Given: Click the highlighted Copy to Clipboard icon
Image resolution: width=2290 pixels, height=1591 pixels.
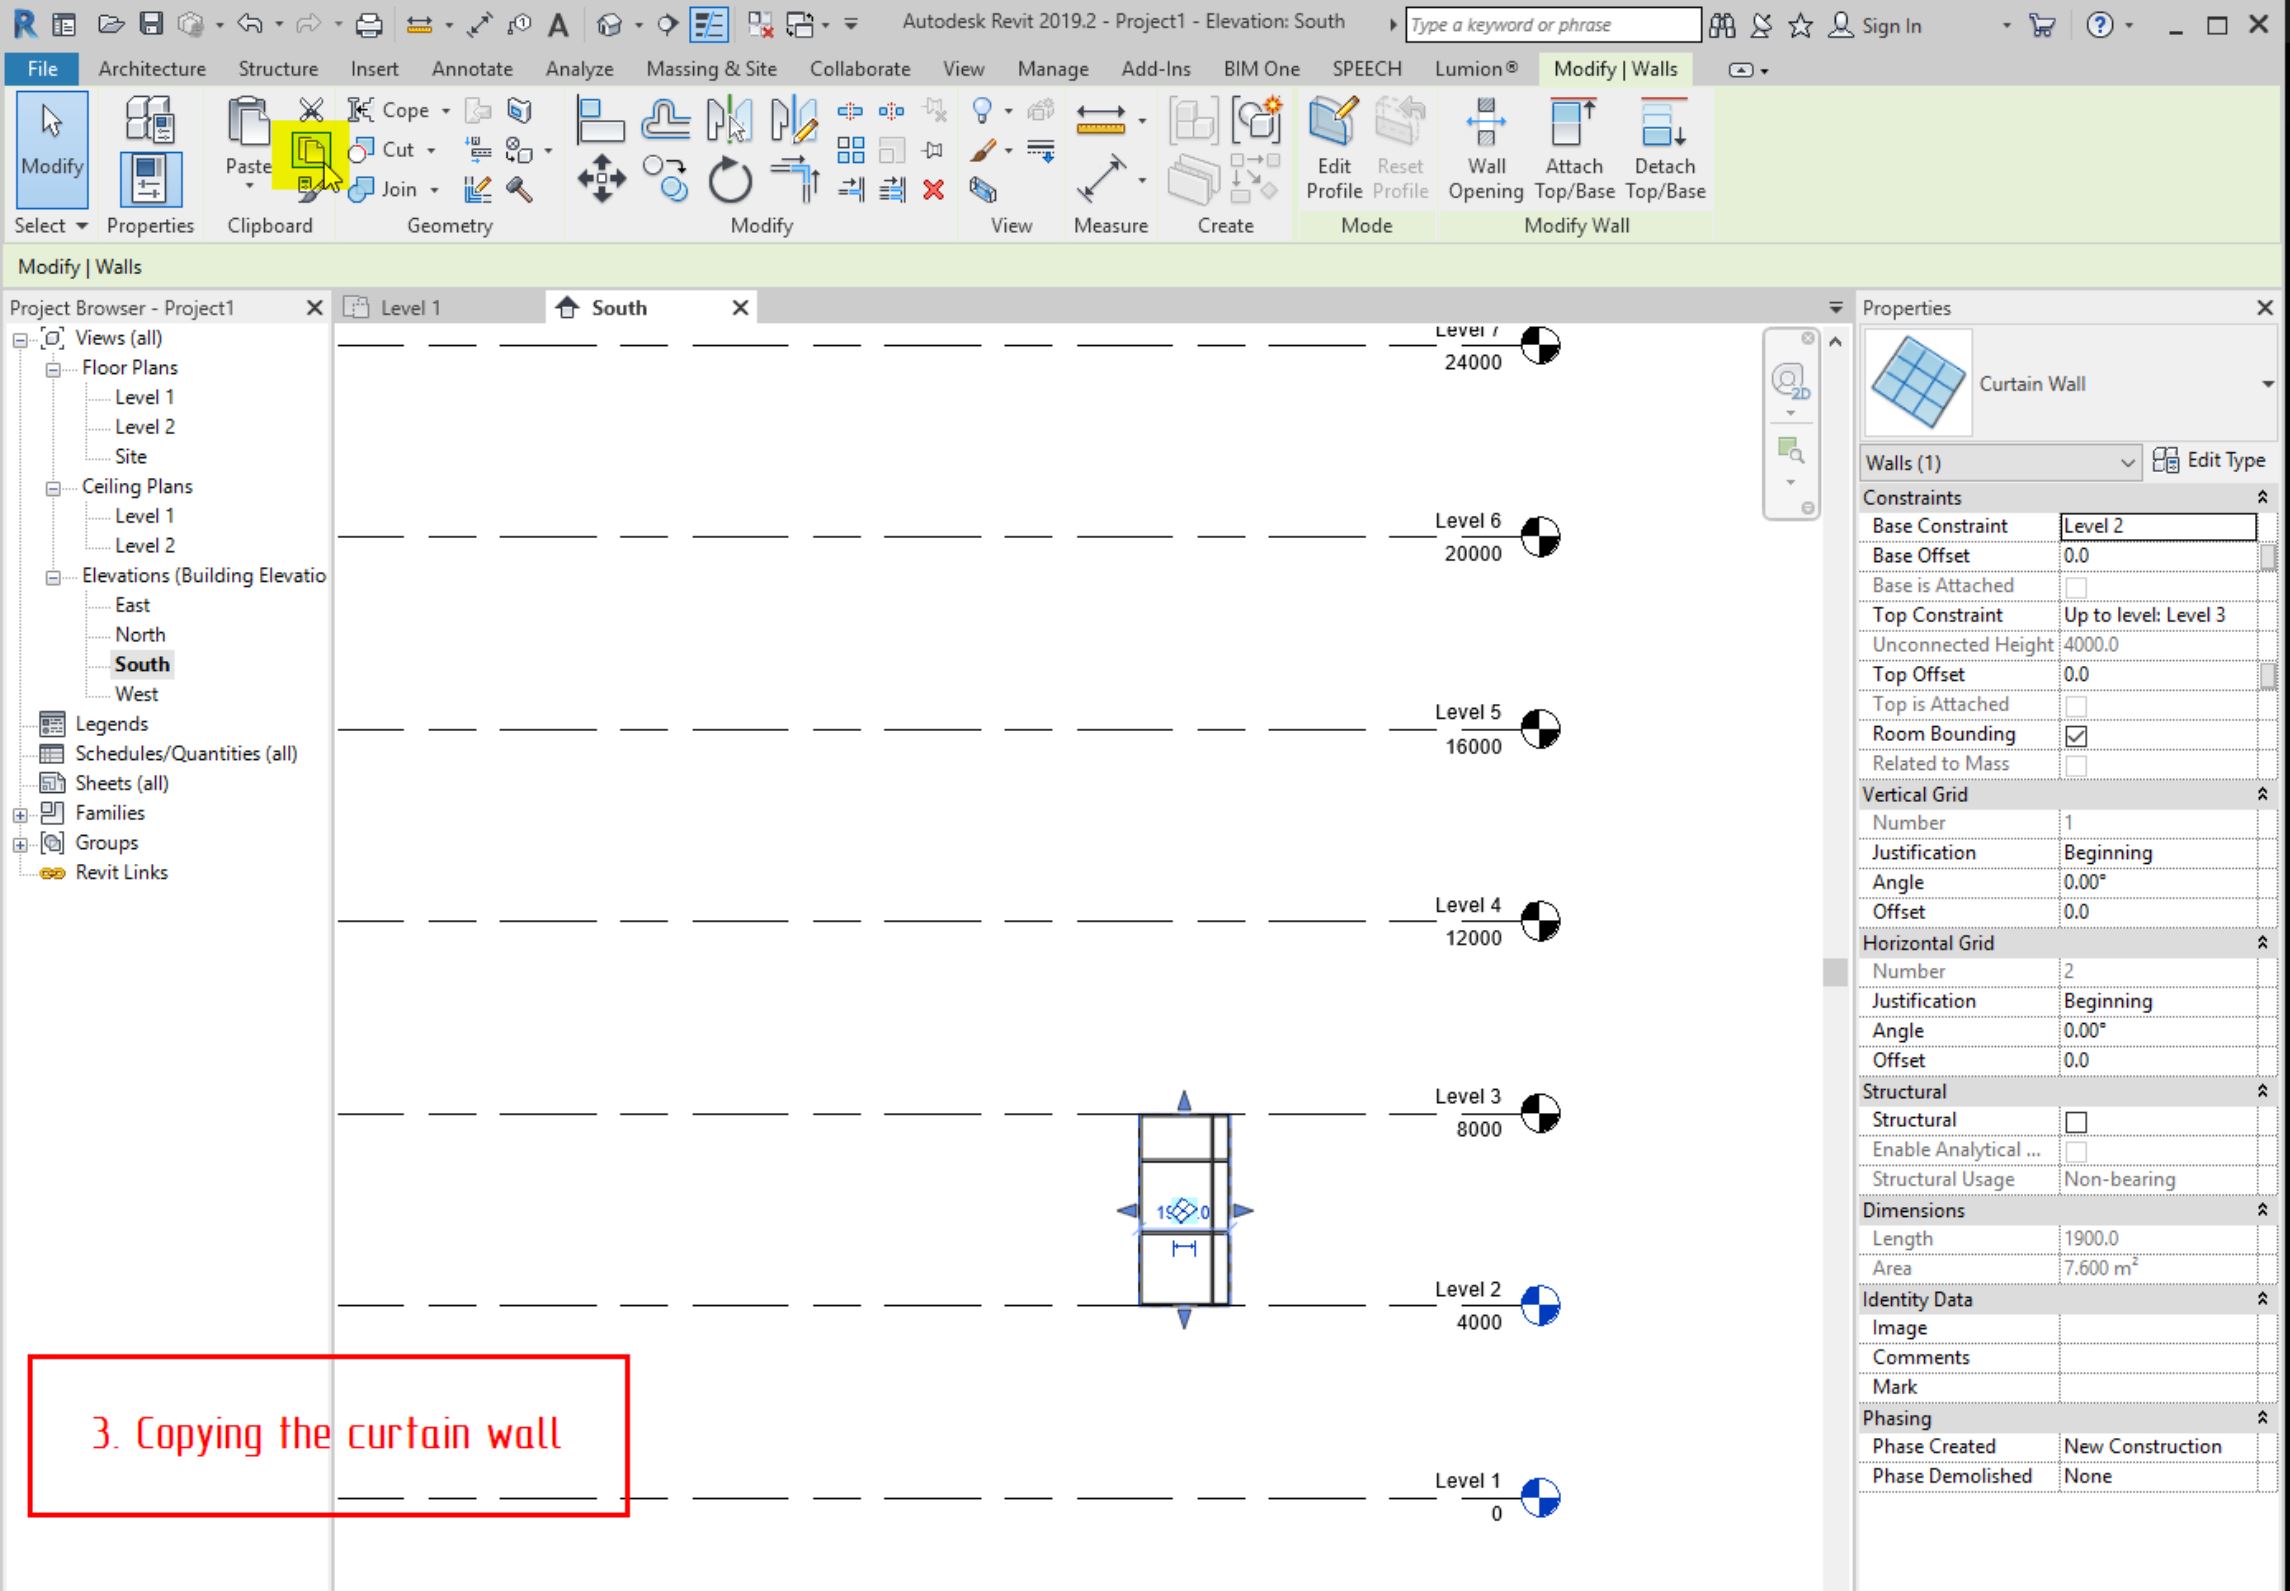Looking at the screenshot, I should tap(311, 150).
